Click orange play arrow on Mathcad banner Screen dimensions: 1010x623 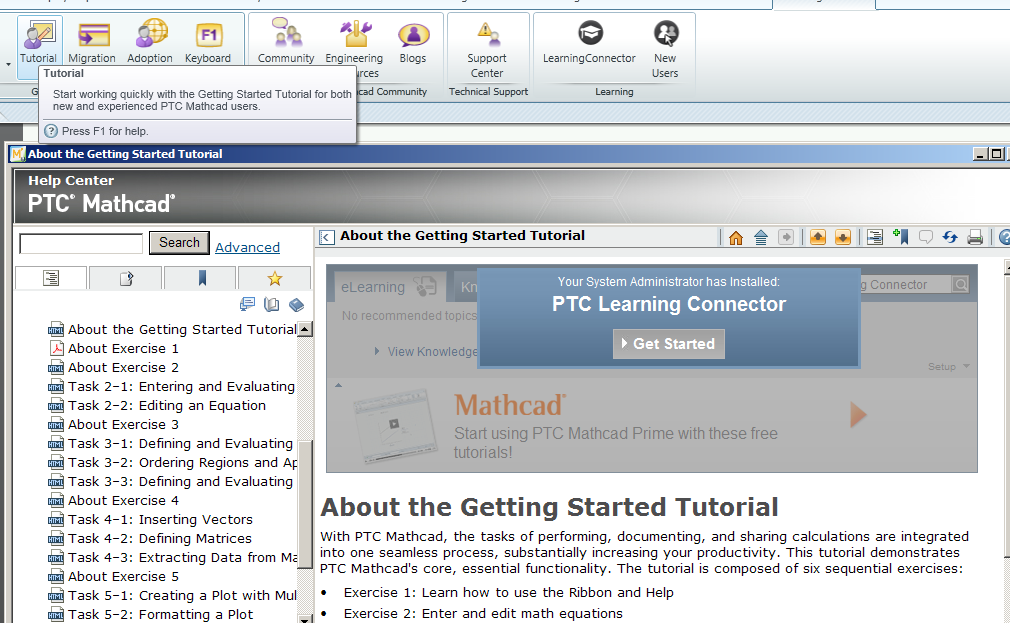tap(858, 415)
